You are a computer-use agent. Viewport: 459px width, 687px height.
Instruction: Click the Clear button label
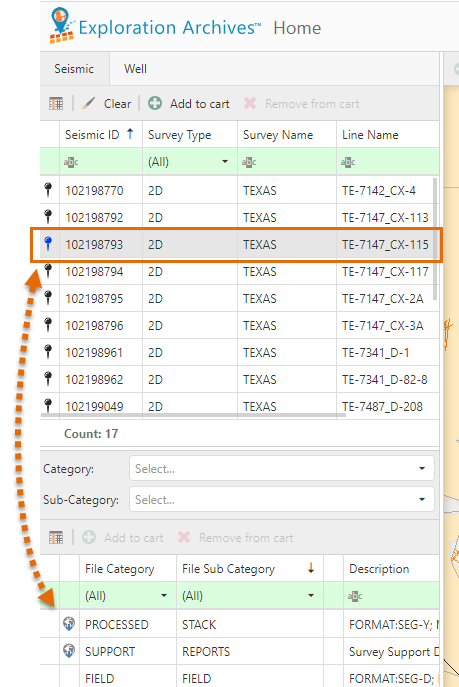click(117, 104)
